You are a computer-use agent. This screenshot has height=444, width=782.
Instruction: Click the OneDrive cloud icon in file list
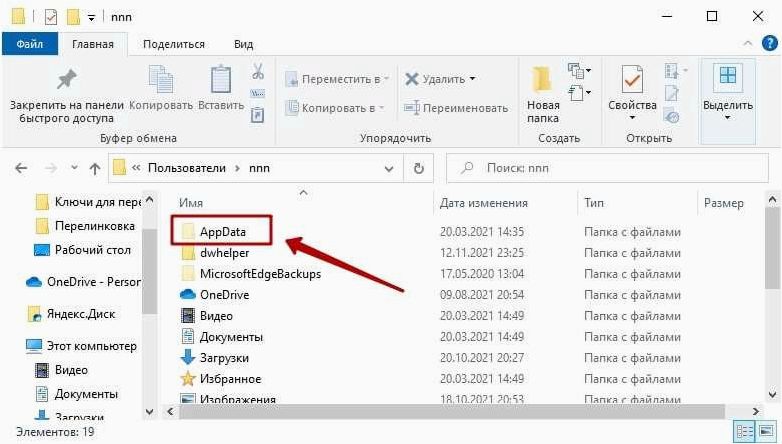(188, 295)
